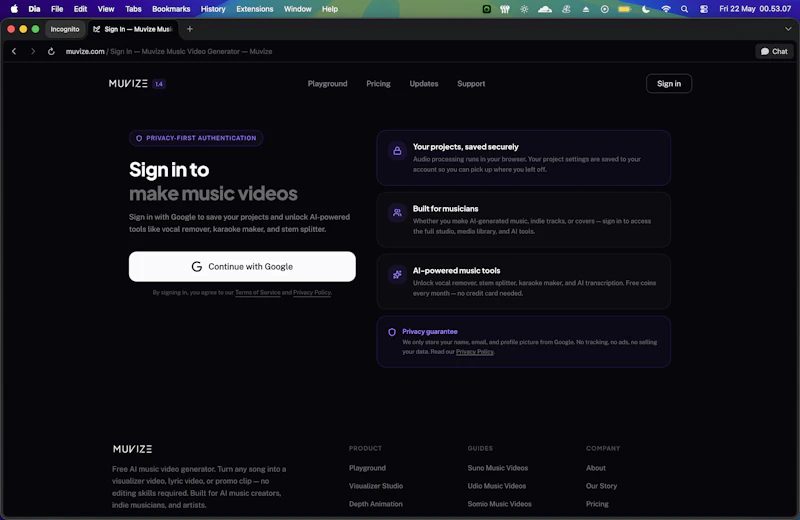Screen dimensions: 800x520
Task: Open Privacy Policy link below Google button
Action: (312, 292)
